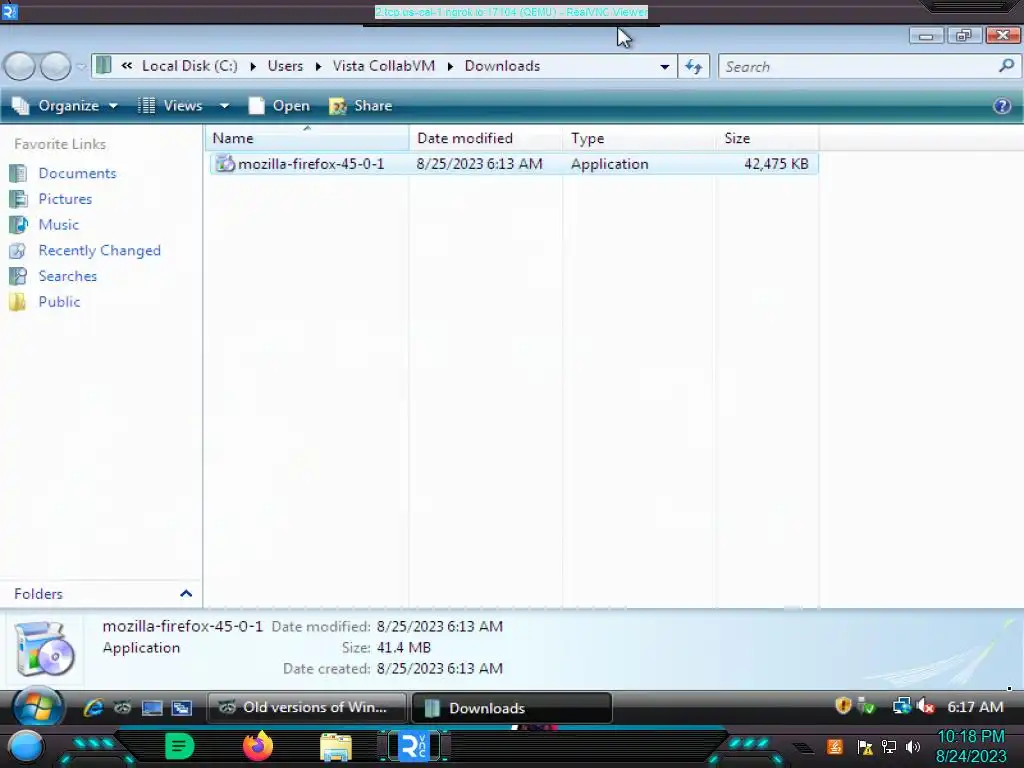1024x768 pixels.
Task: Sort by Date modified column header
Action: coord(486,138)
